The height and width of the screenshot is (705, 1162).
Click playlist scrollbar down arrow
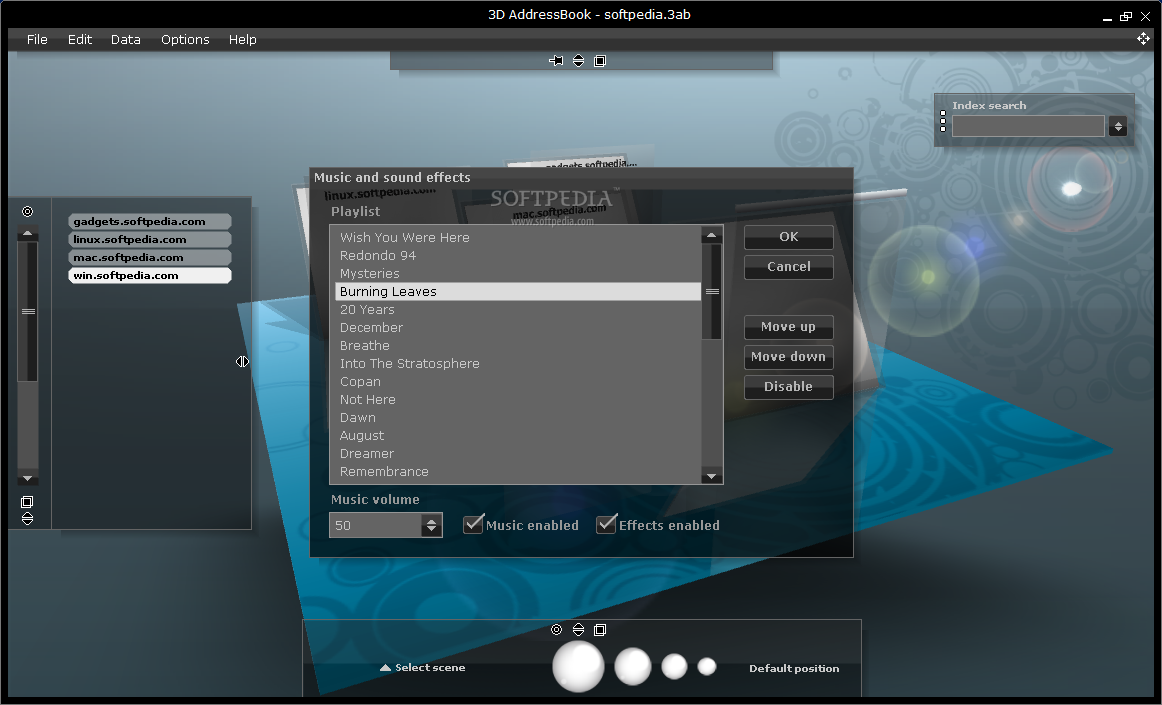click(x=711, y=476)
